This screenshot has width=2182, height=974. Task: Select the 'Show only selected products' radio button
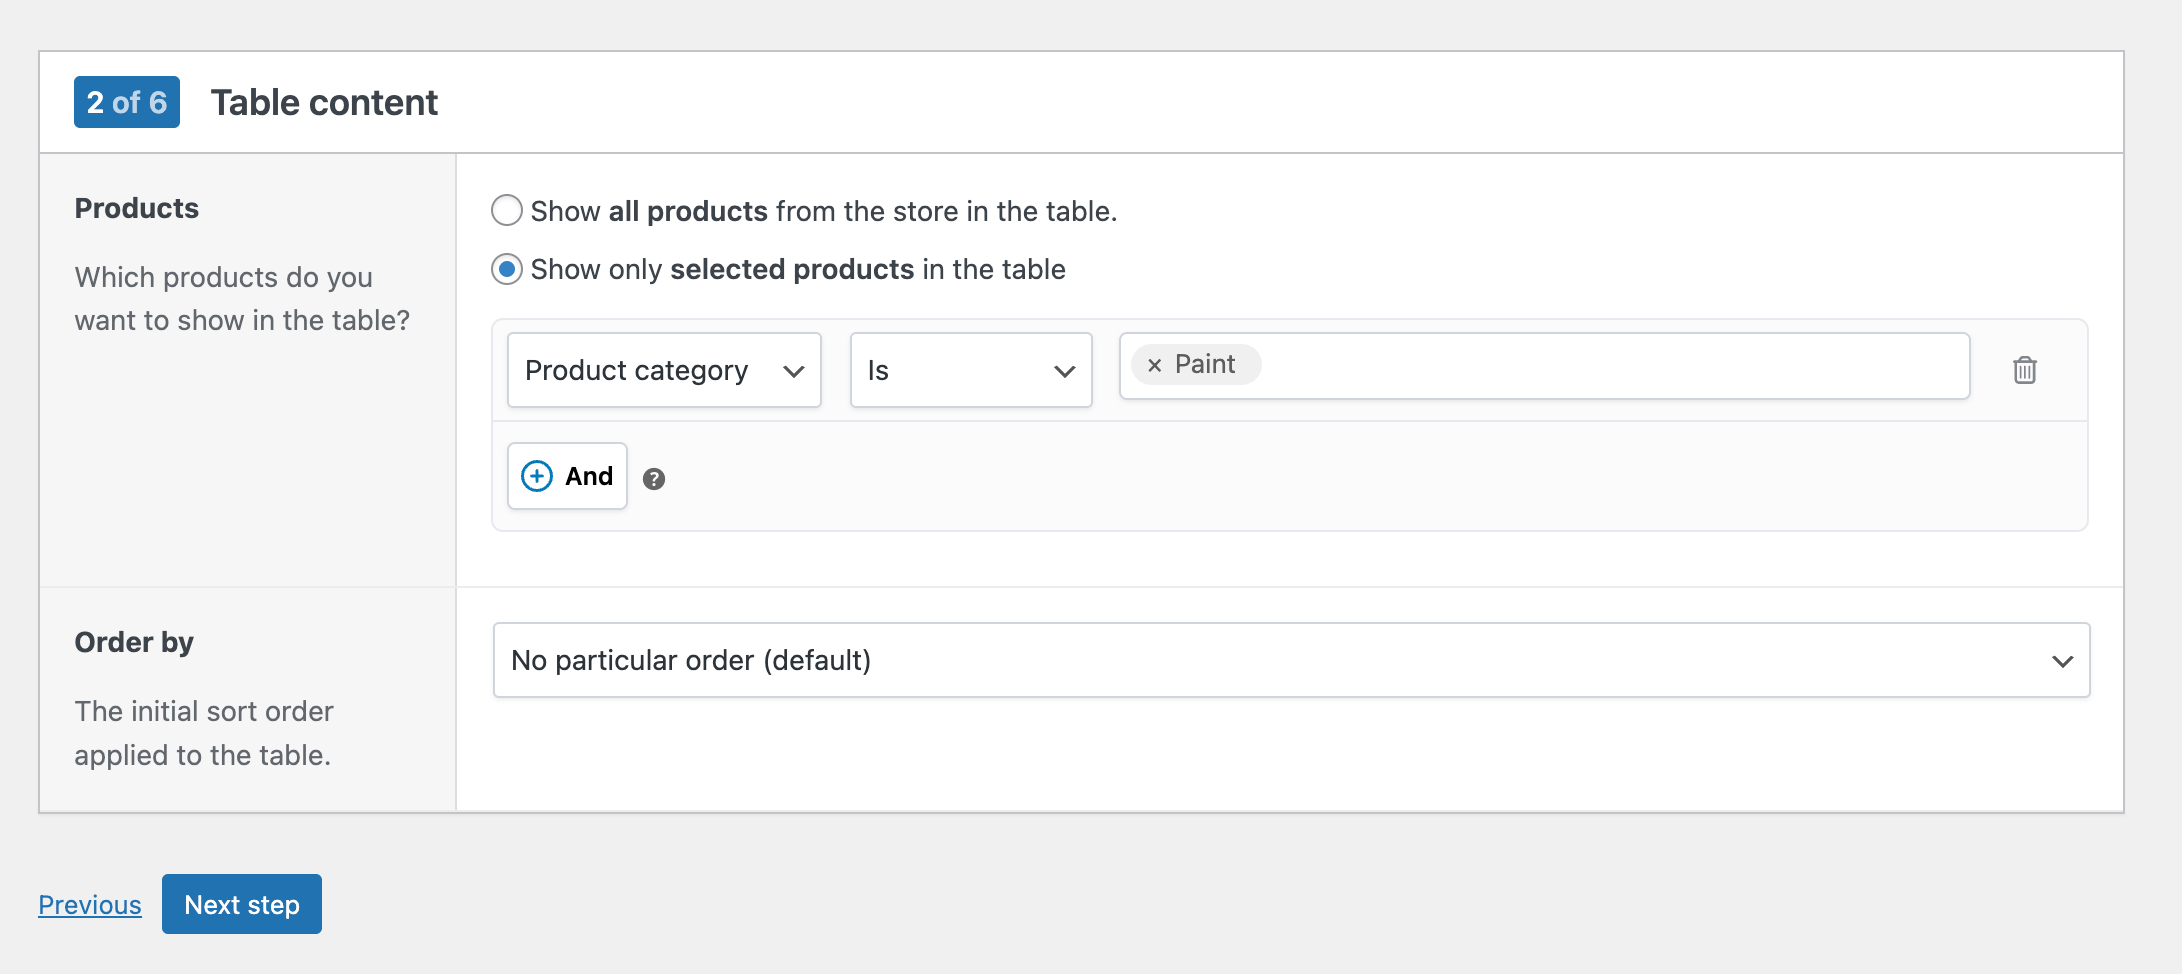click(507, 269)
